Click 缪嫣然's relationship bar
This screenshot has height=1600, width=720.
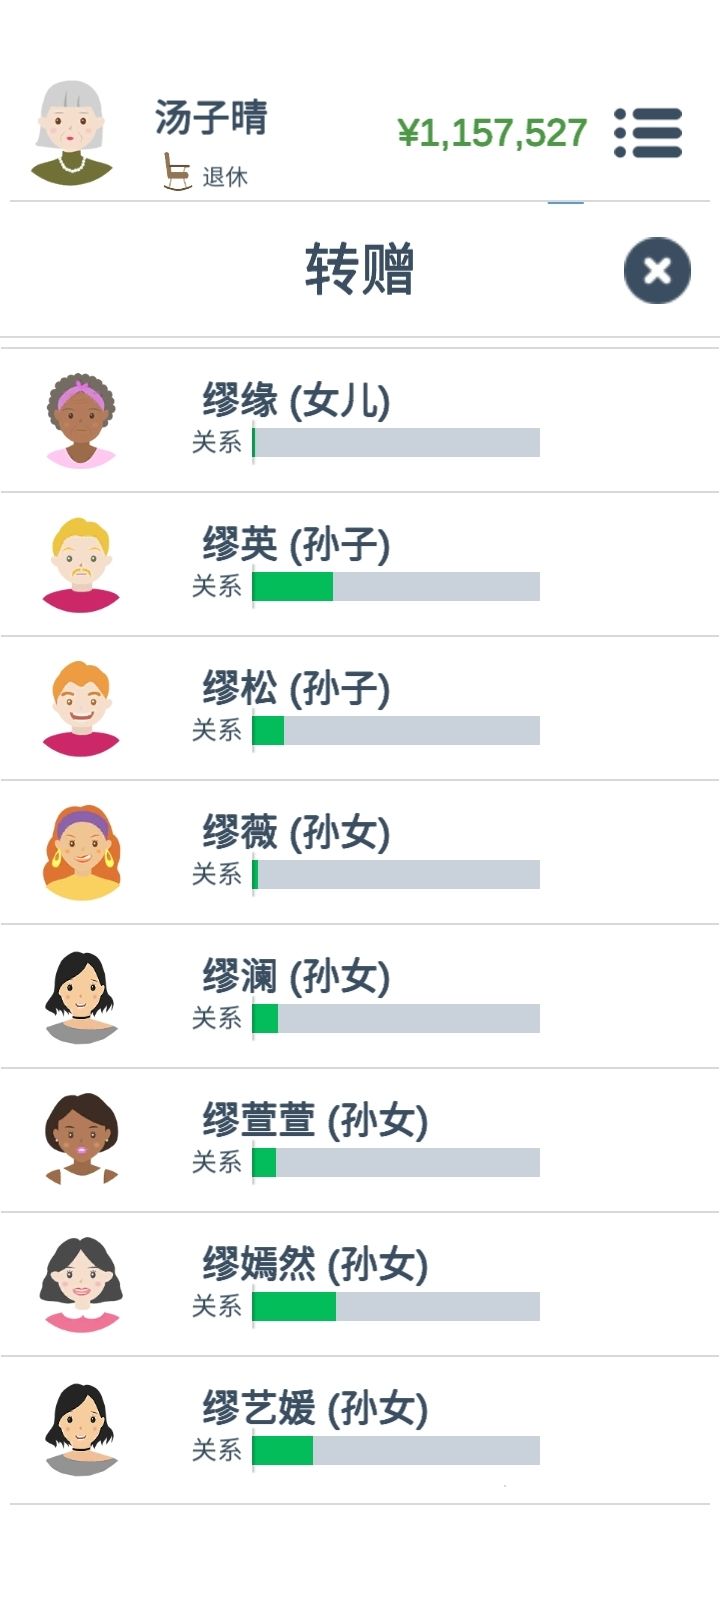pos(396,1307)
